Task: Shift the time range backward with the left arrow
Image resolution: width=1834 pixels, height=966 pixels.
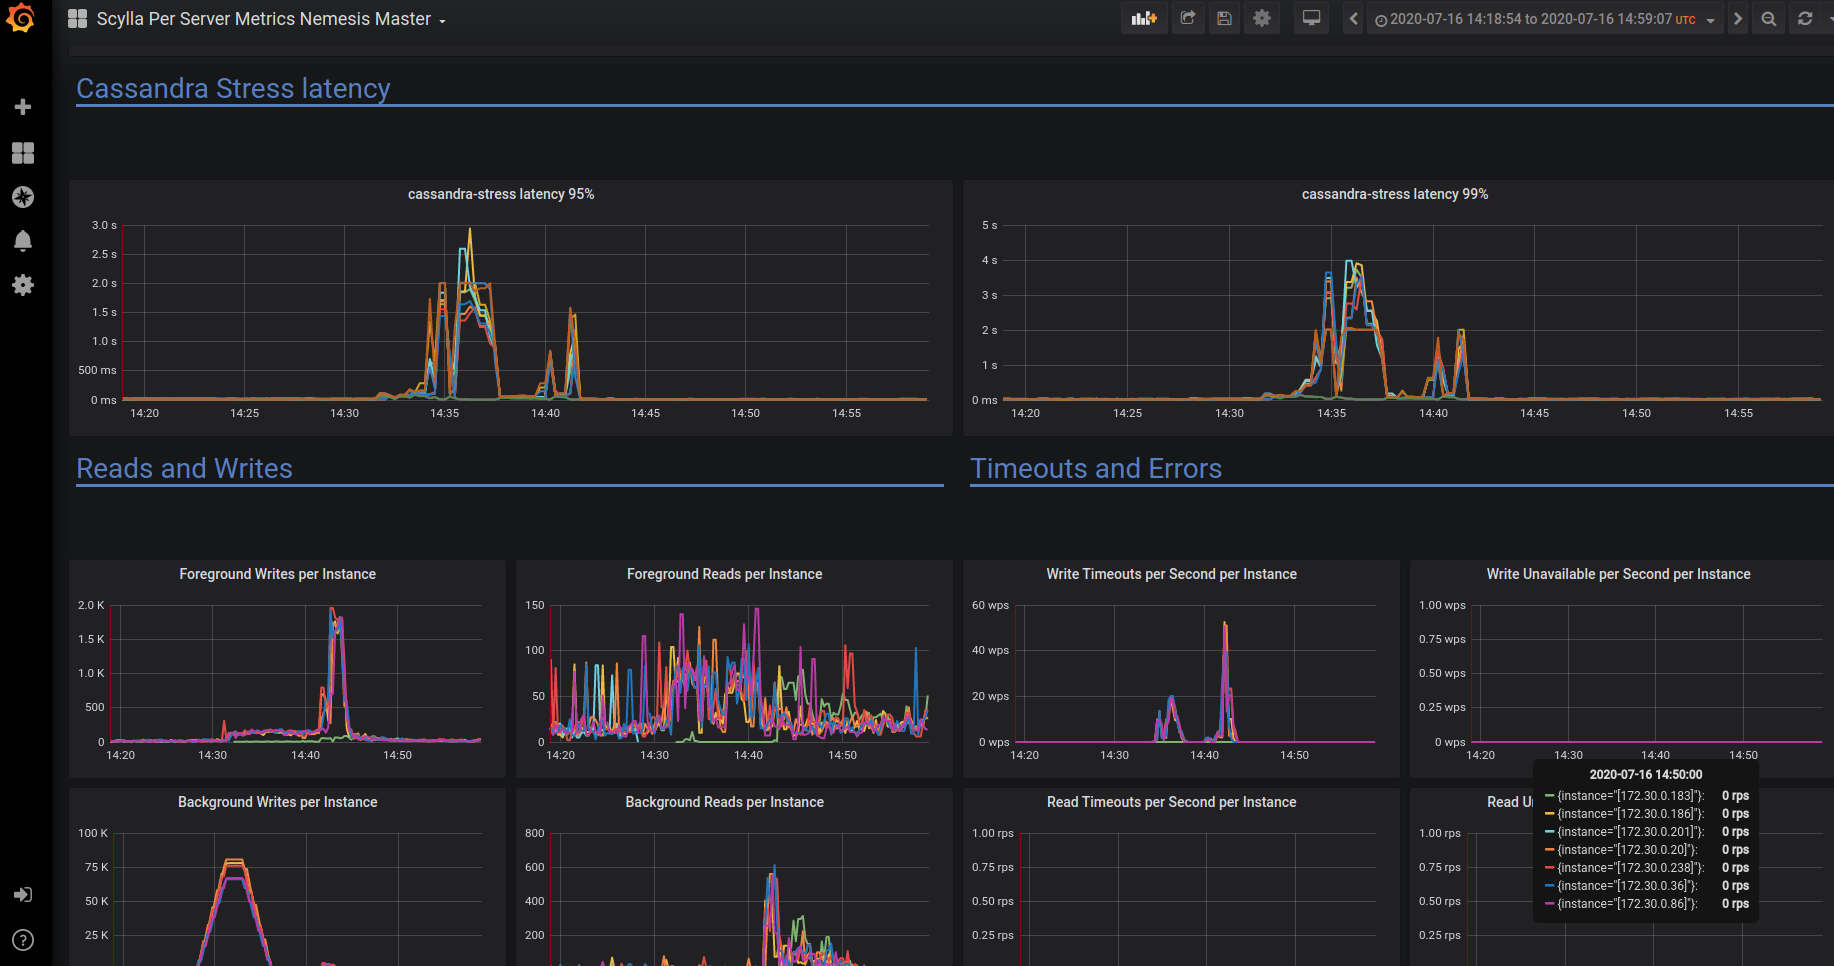Action: coord(1352,18)
